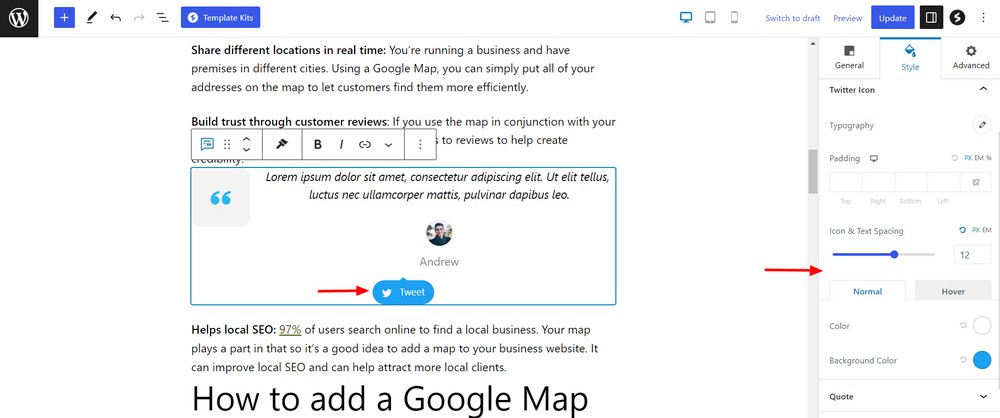Screen dimensions: 1000x418
Task: Click the link icon in block toolbar
Action: (x=365, y=144)
